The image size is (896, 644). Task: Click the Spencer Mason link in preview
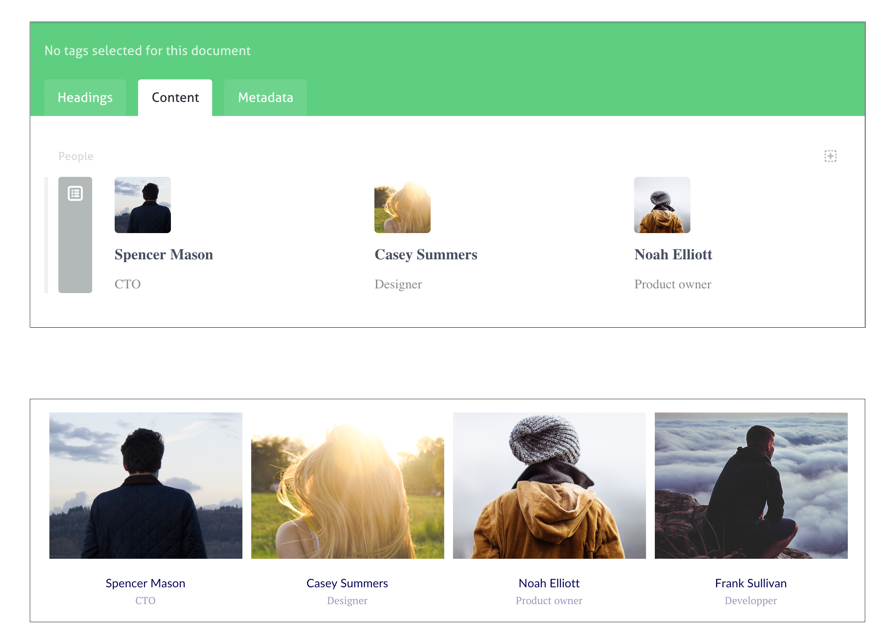coord(145,583)
